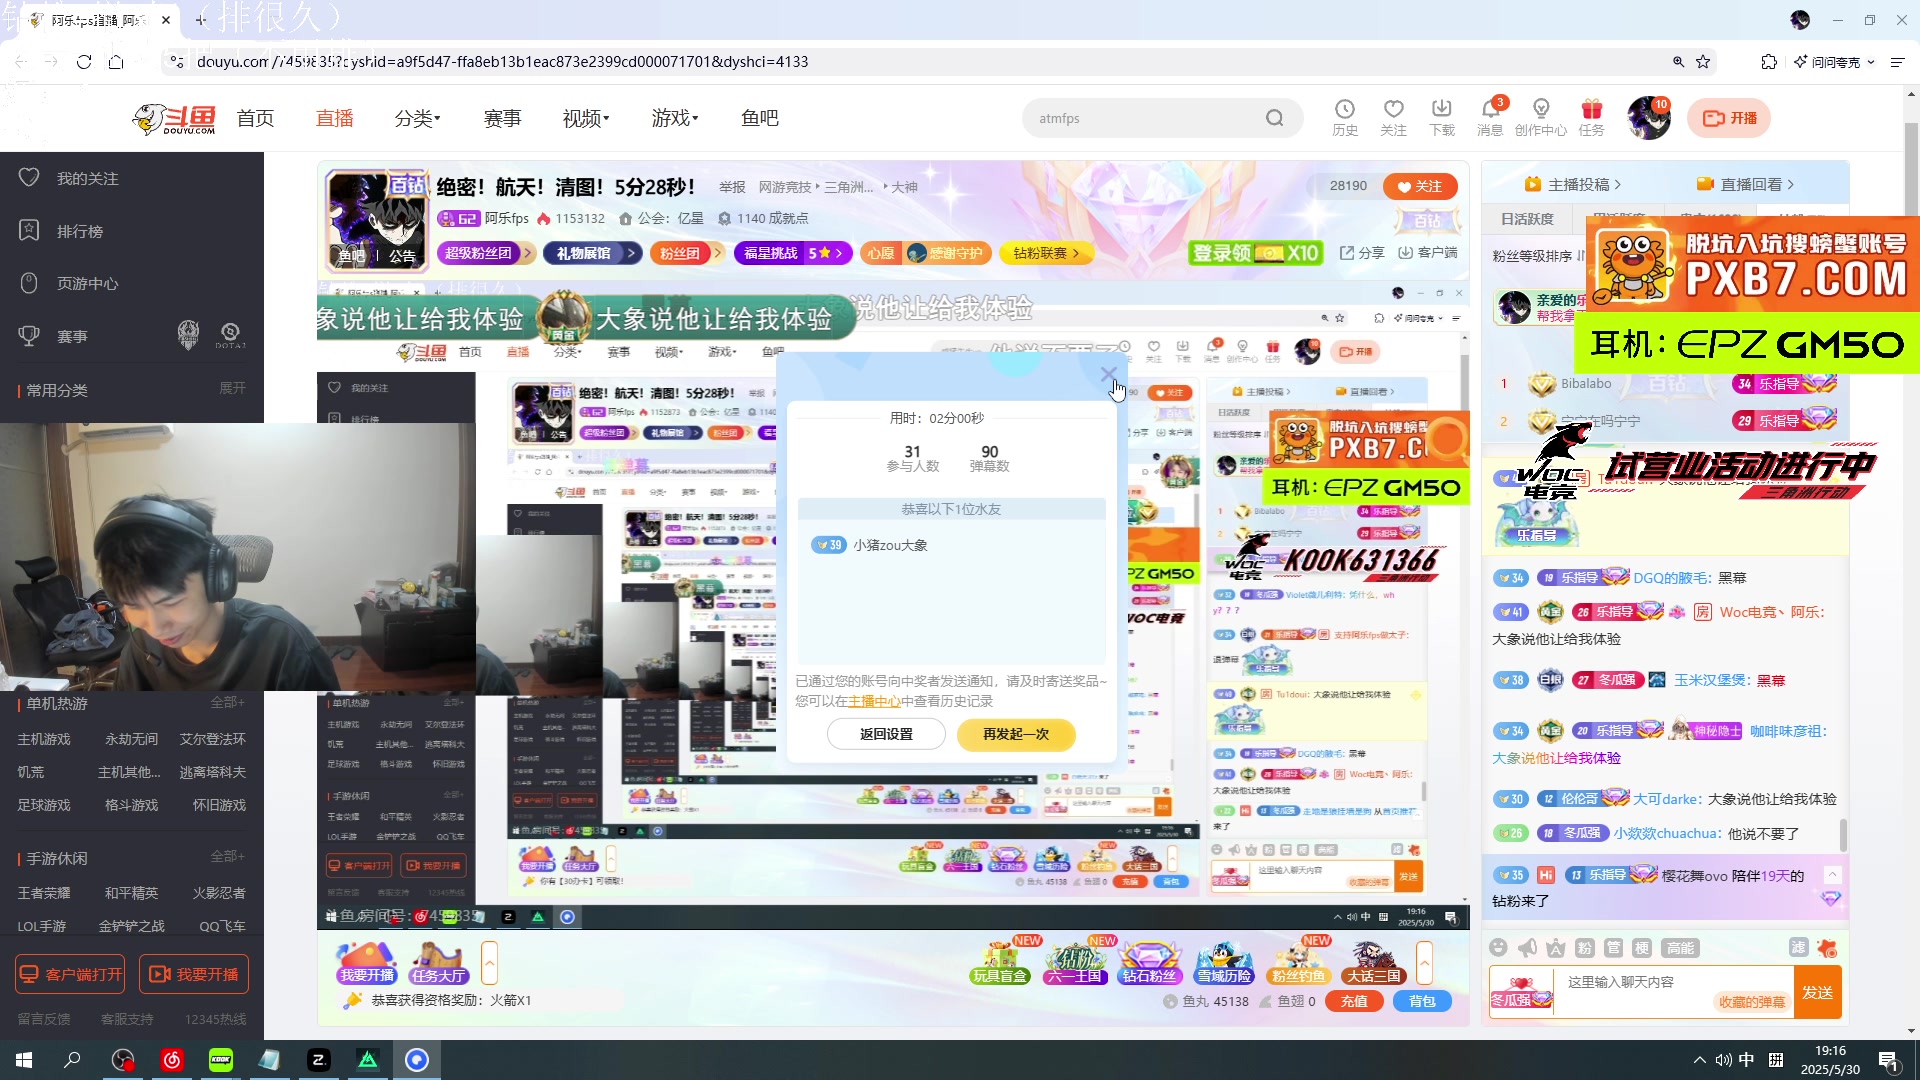This screenshot has width=1920, height=1080.
Task: Select the fan badge 冬瓜强 selector
Action: coord(1521,992)
